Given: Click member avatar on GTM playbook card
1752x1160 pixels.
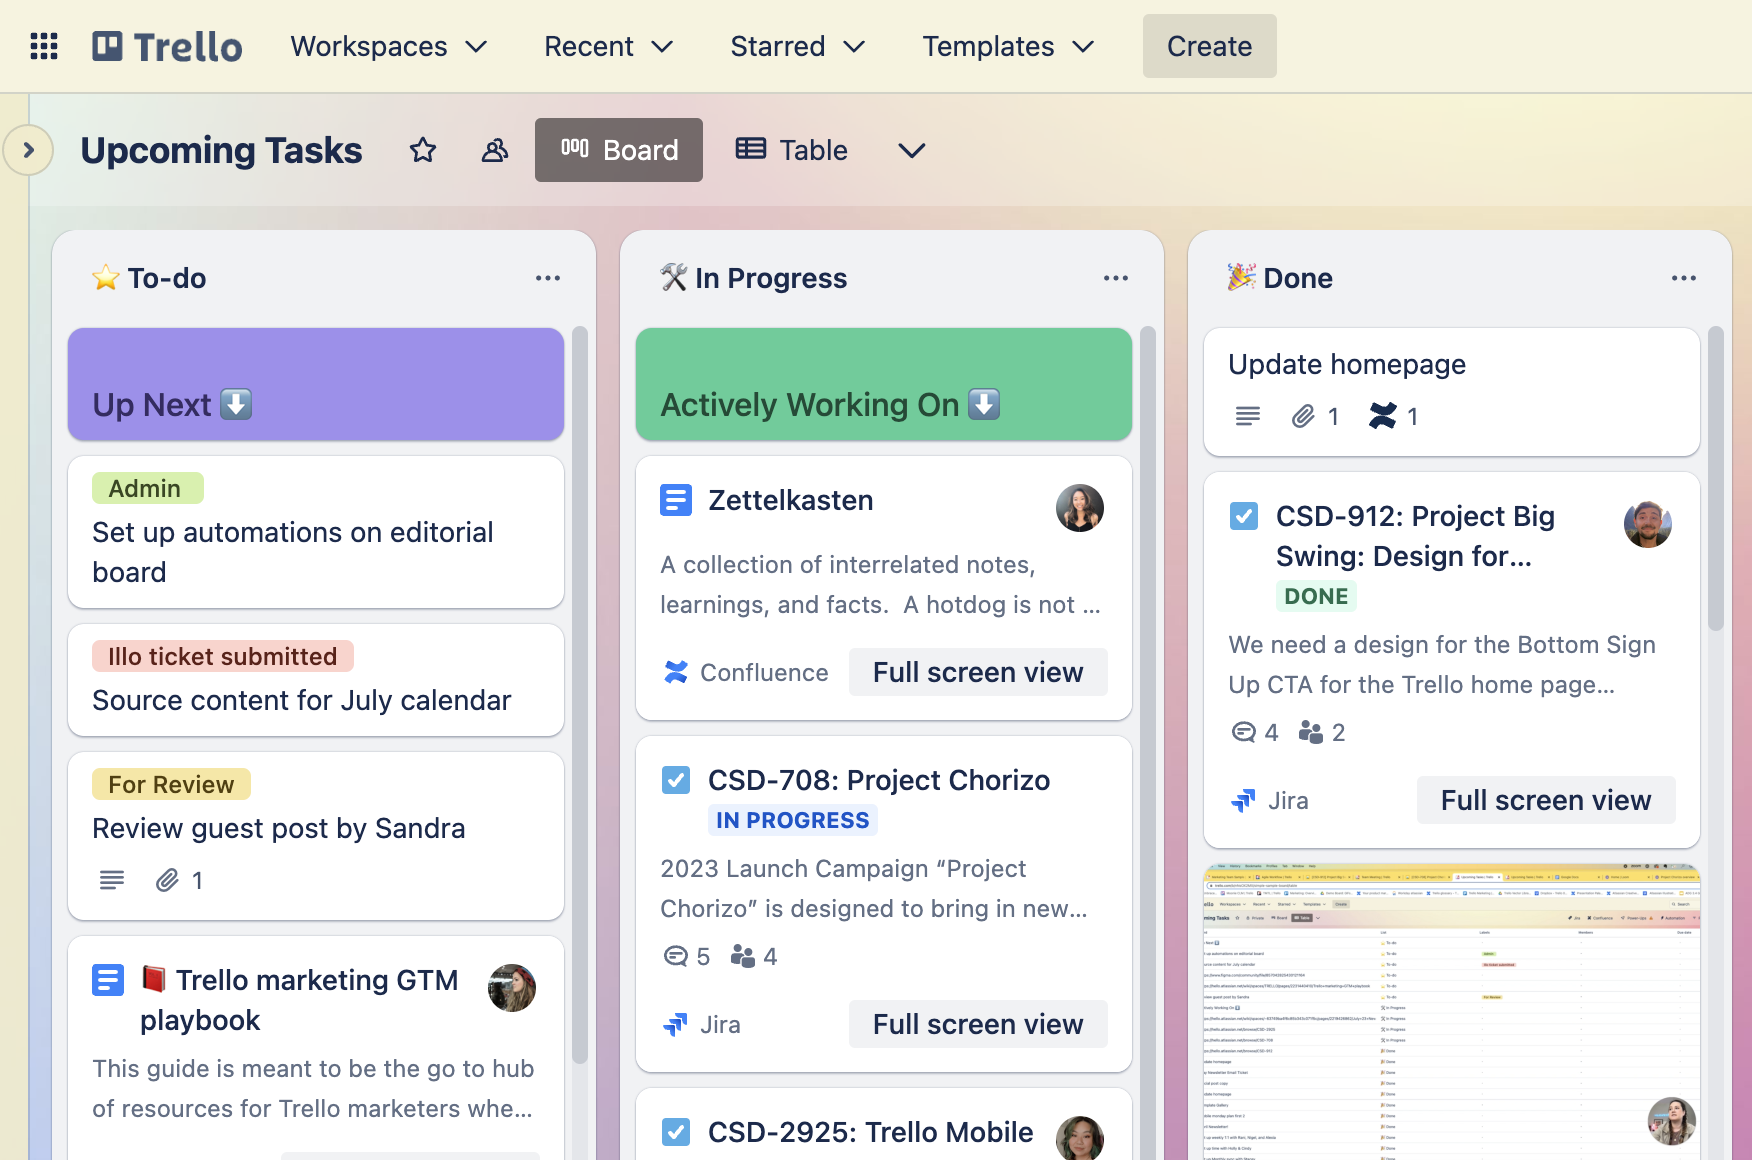Looking at the screenshot, I should coord(512,988).
